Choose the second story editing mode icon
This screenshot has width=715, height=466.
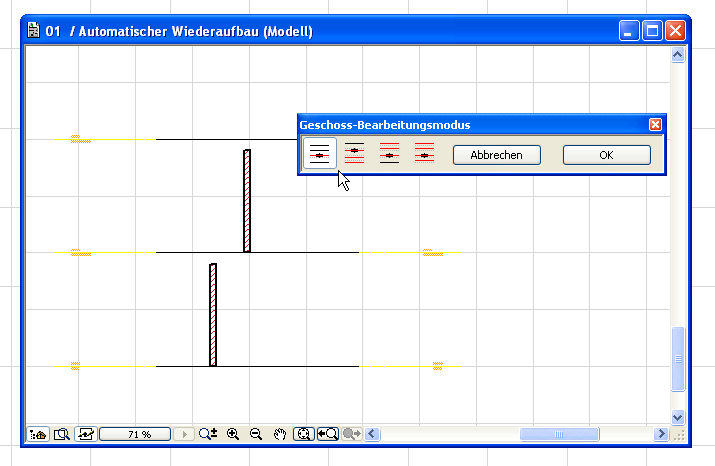point(354,153)
